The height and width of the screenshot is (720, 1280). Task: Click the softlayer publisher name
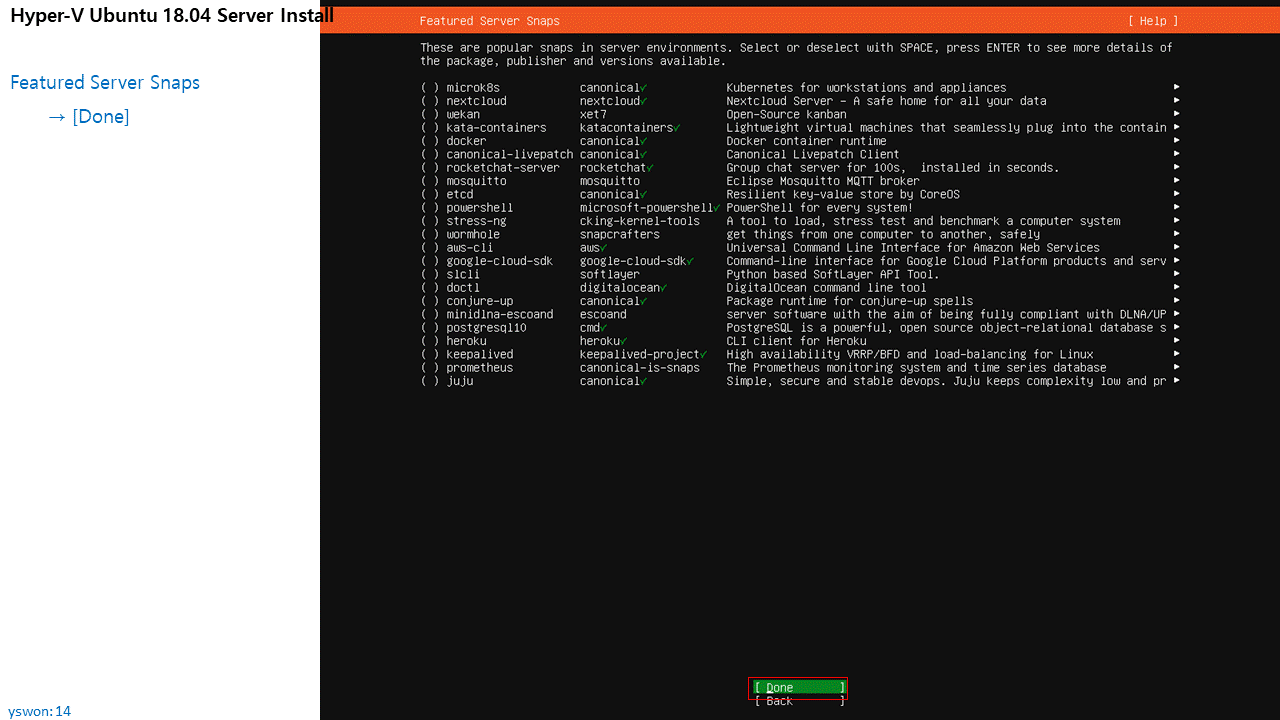pyautogui.click(x=610, y=274)
